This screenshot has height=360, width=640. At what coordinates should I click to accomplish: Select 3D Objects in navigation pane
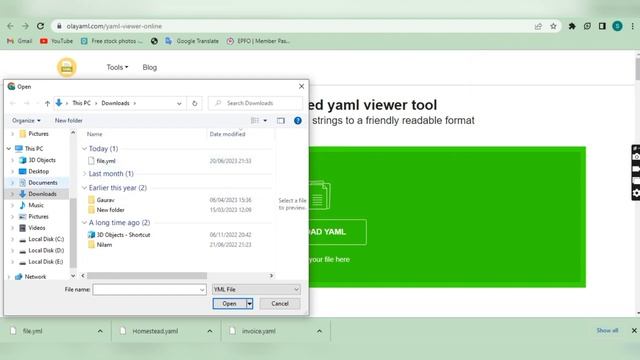coord(42,160)
